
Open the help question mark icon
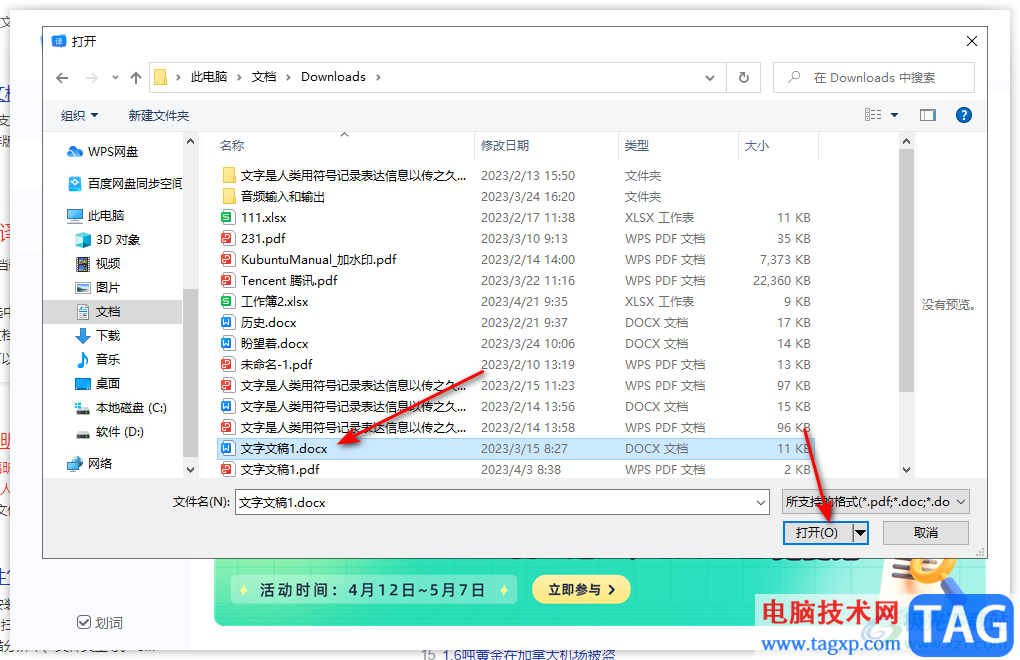(x=963, y=115)
